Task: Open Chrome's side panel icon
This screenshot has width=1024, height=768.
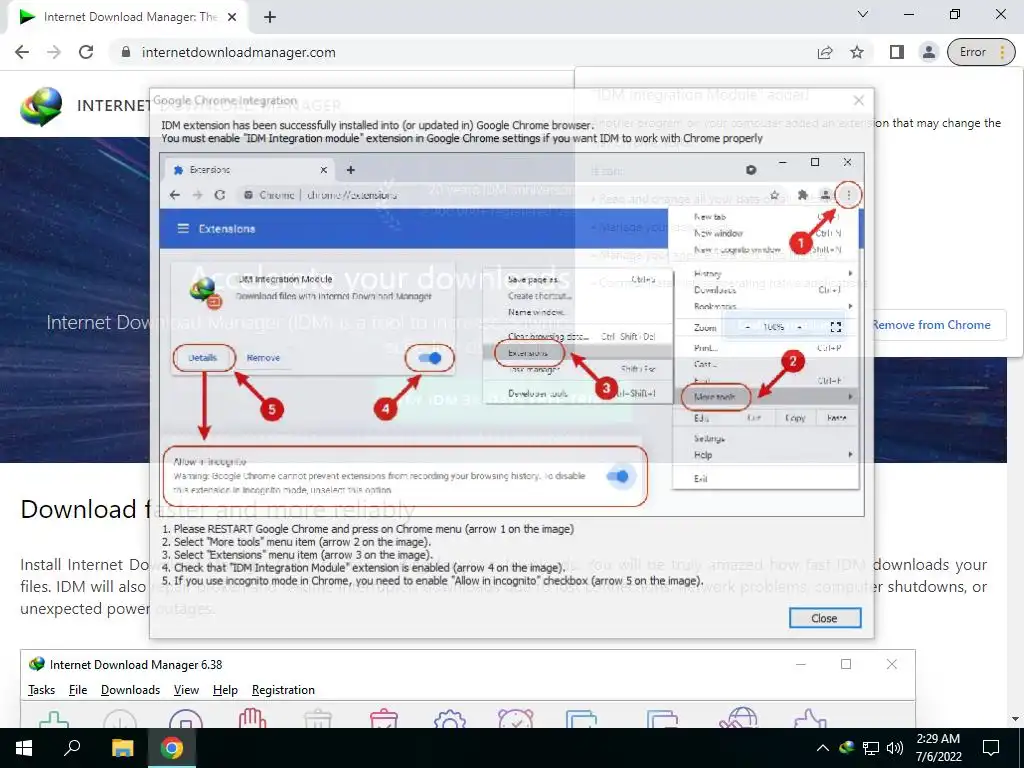Action: [897, 52]
